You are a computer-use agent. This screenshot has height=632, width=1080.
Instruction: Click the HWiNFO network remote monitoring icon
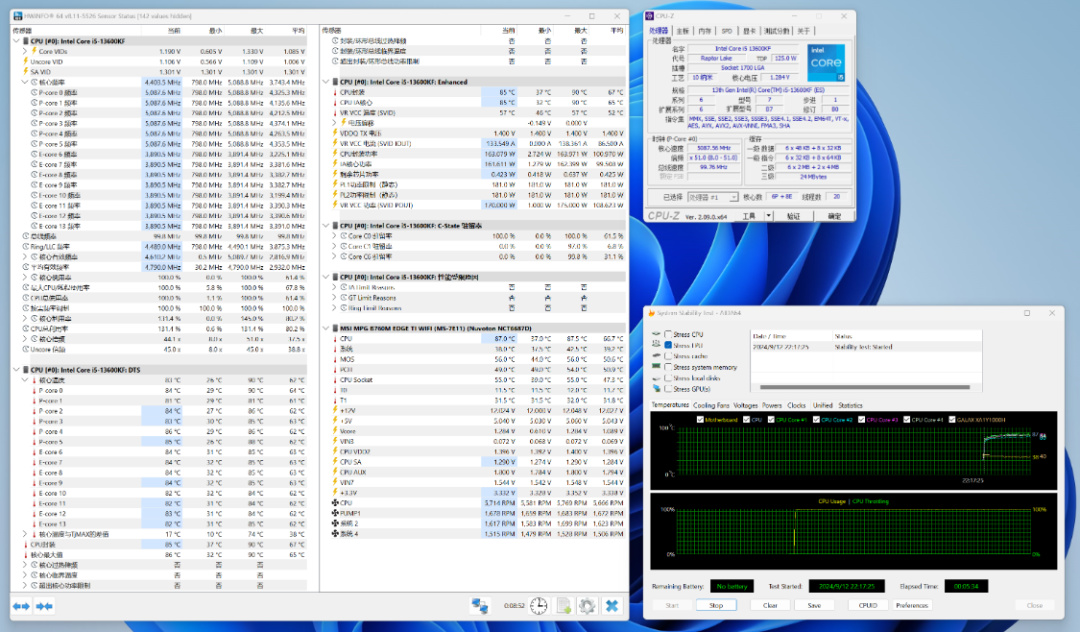481,606
